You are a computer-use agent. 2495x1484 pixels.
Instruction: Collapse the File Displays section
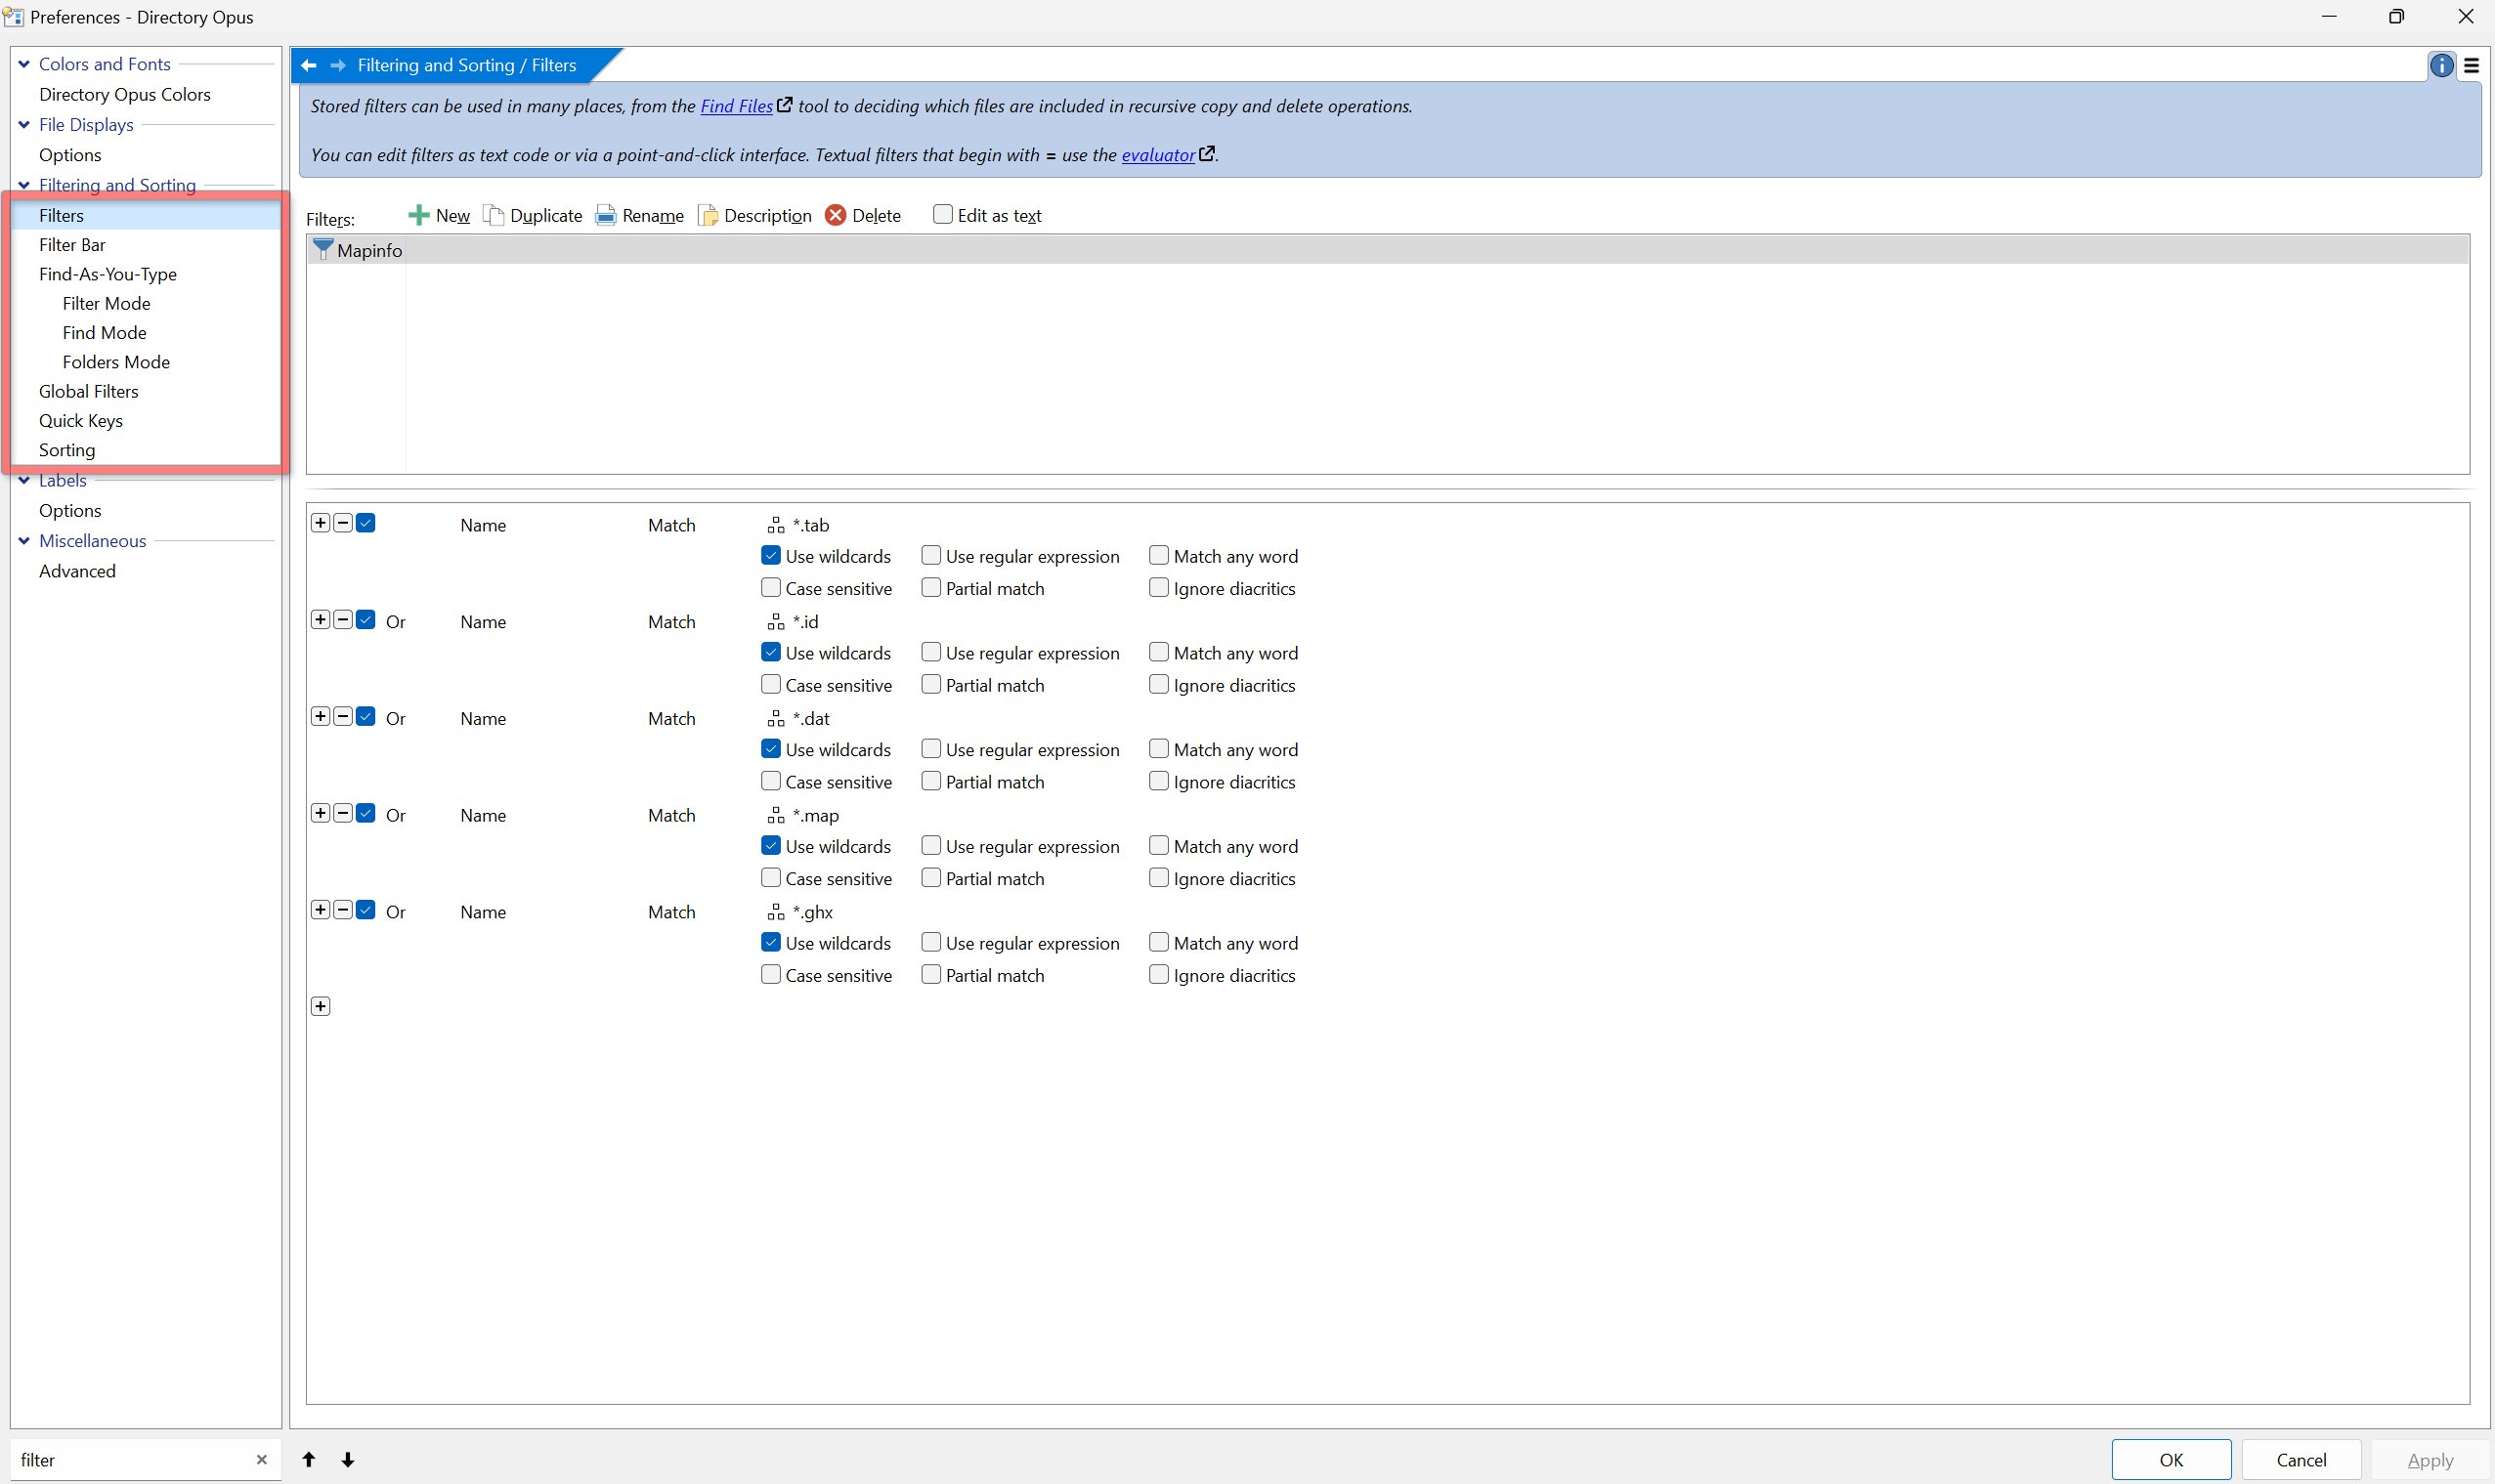coord(24,125)
